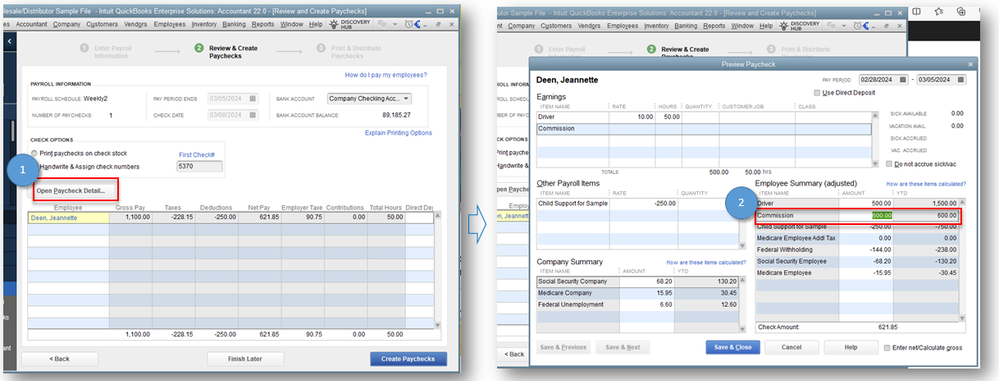
Task: Open small toolbar dropdown arrow in right window
Action: [843, 26]
